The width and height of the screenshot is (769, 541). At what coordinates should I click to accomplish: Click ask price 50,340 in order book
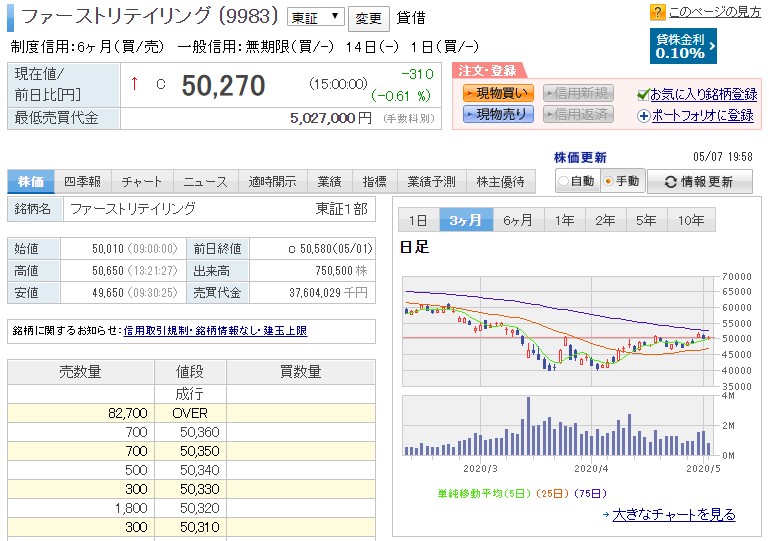pos(200,470)
